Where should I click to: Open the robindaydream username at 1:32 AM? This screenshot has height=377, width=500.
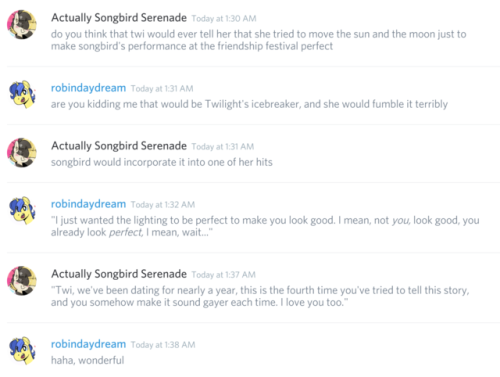tap(88, 204)
